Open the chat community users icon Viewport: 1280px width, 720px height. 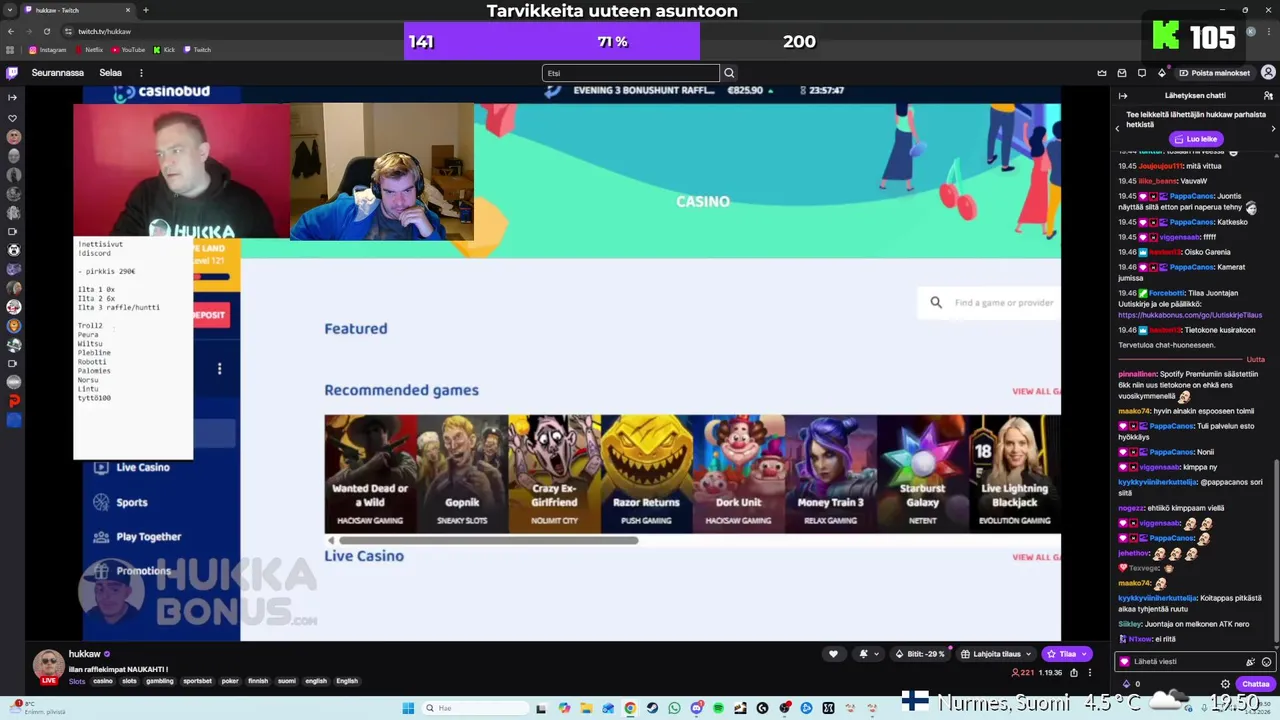pyautogui.click(x=1270, y=96)
